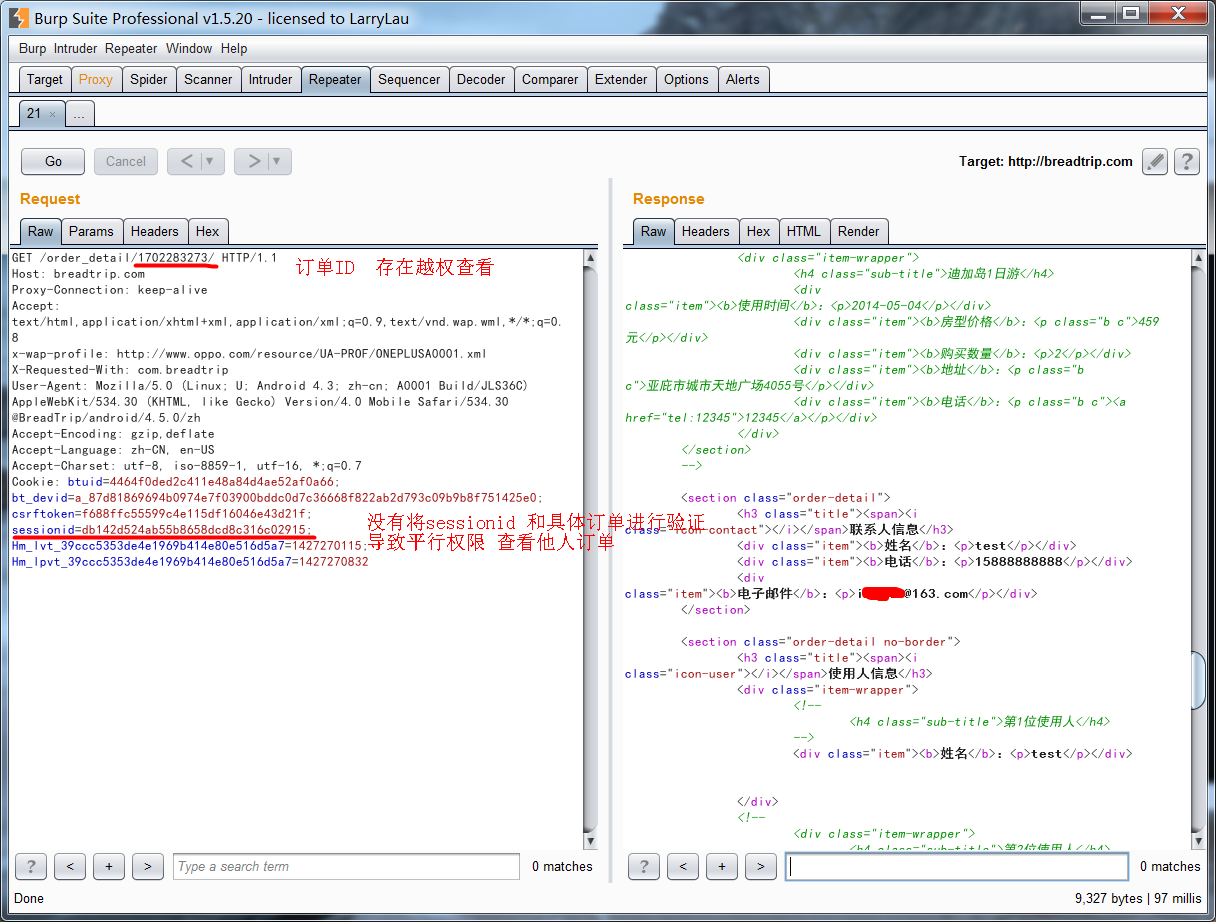1216x922 pixels.
Task: Select the response Hex tab
Action: click(x=759, y=231)
